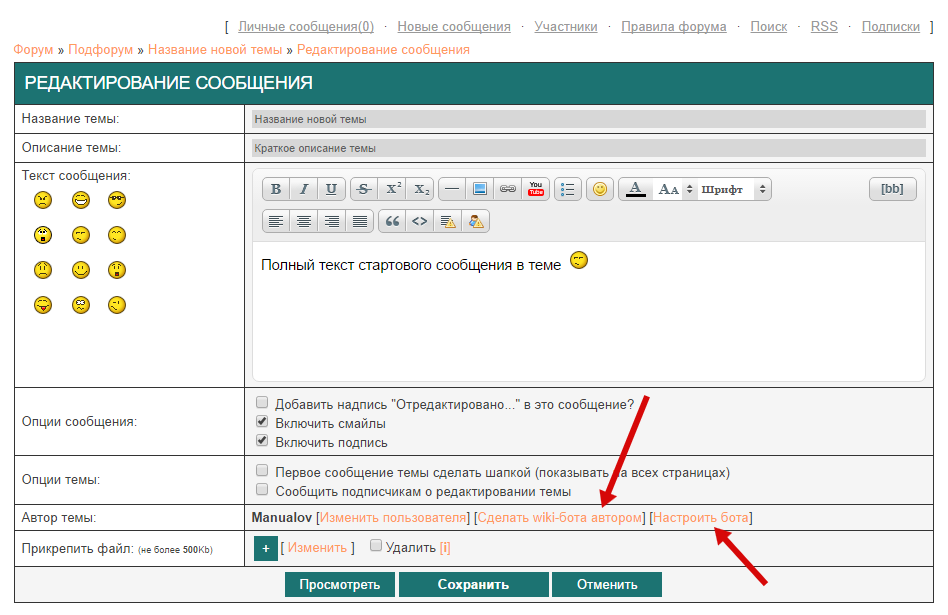Open the "Шрифт" font dropdown
The width and height of the screenshot is (948, 615).
click(734, 189)
